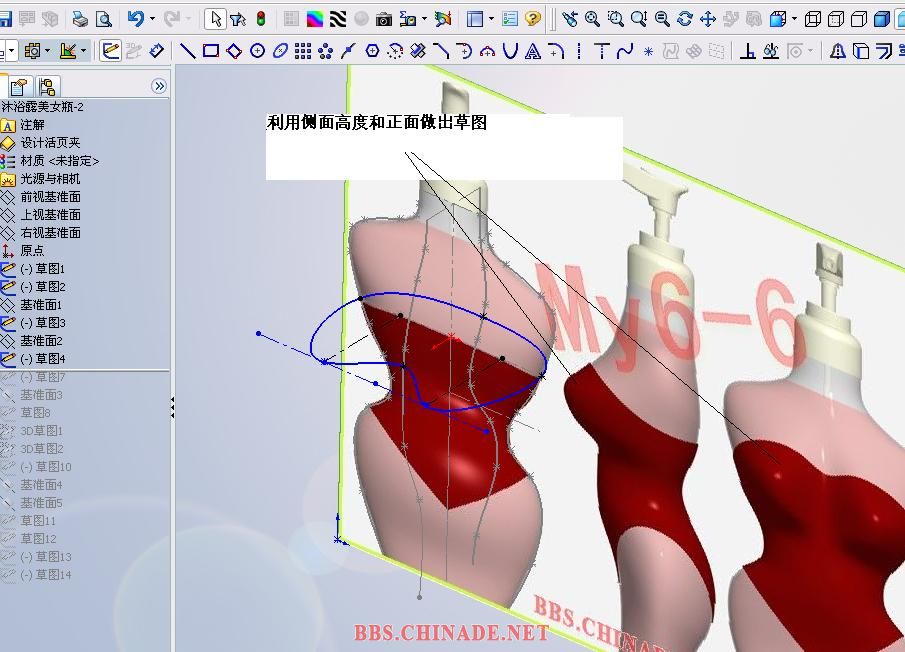Switch to the PropertyManager tab
The image size is (905, 652).
click(x=18, y=87)
